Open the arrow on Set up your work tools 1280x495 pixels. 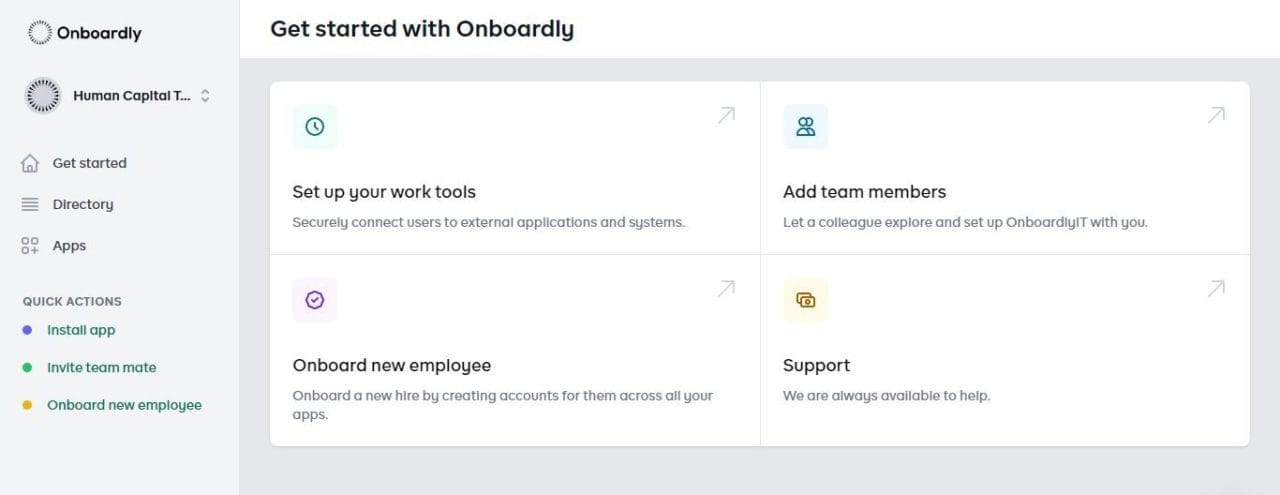coord(726,115)
